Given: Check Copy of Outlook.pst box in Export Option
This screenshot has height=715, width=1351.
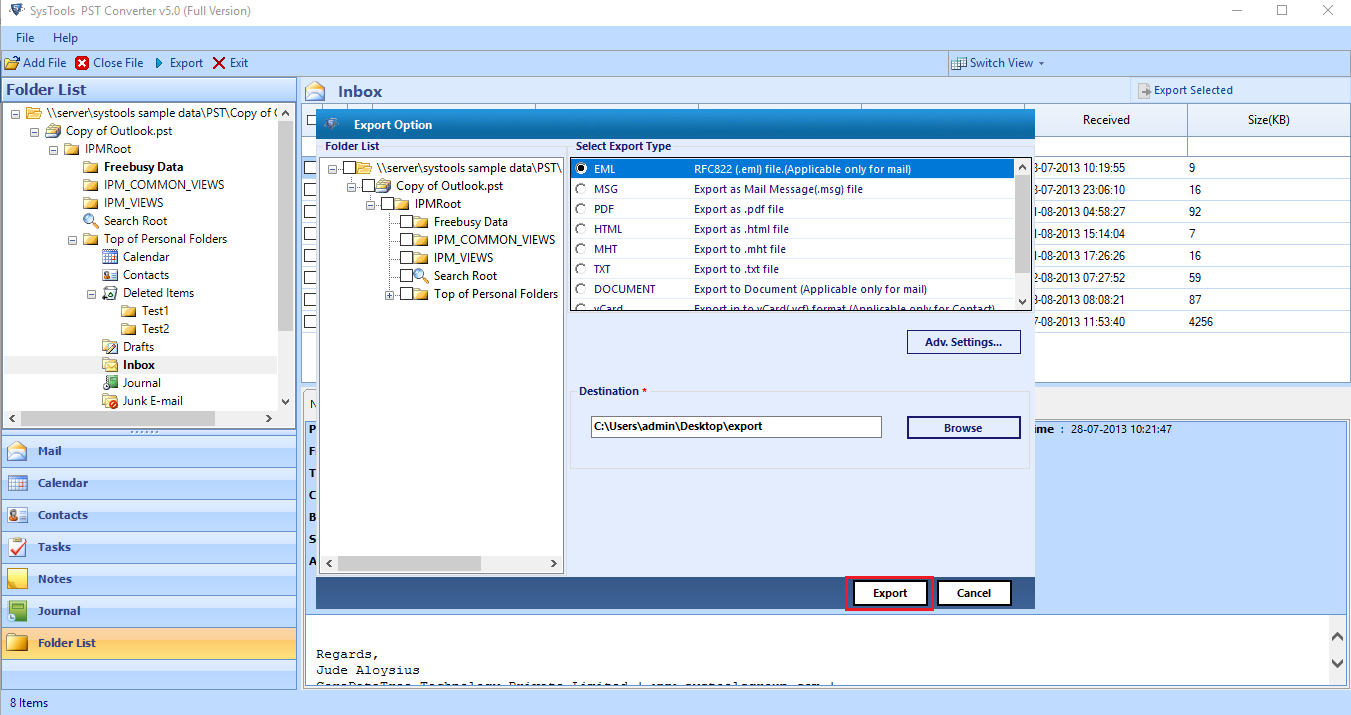Looking at the screenshot, I should point(368,186).
